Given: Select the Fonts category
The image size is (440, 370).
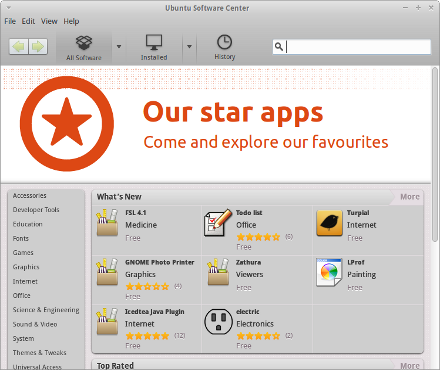Looking at the screenshot, I should (x=21, y=238).
